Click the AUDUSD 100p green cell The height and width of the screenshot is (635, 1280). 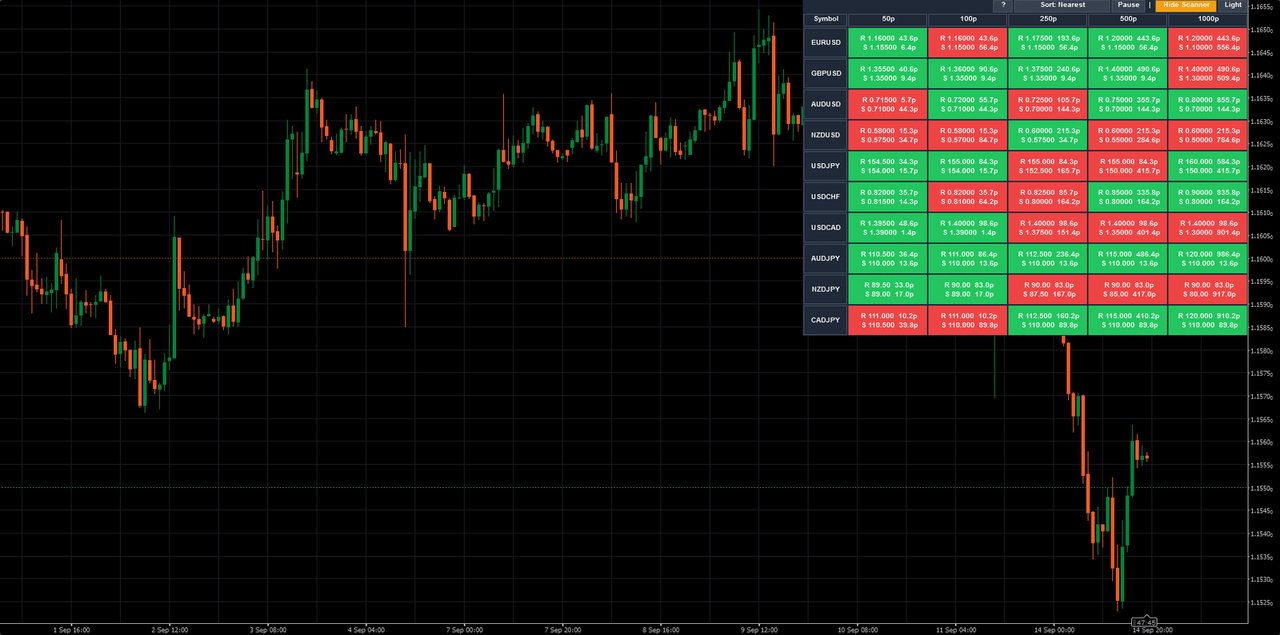968,104
